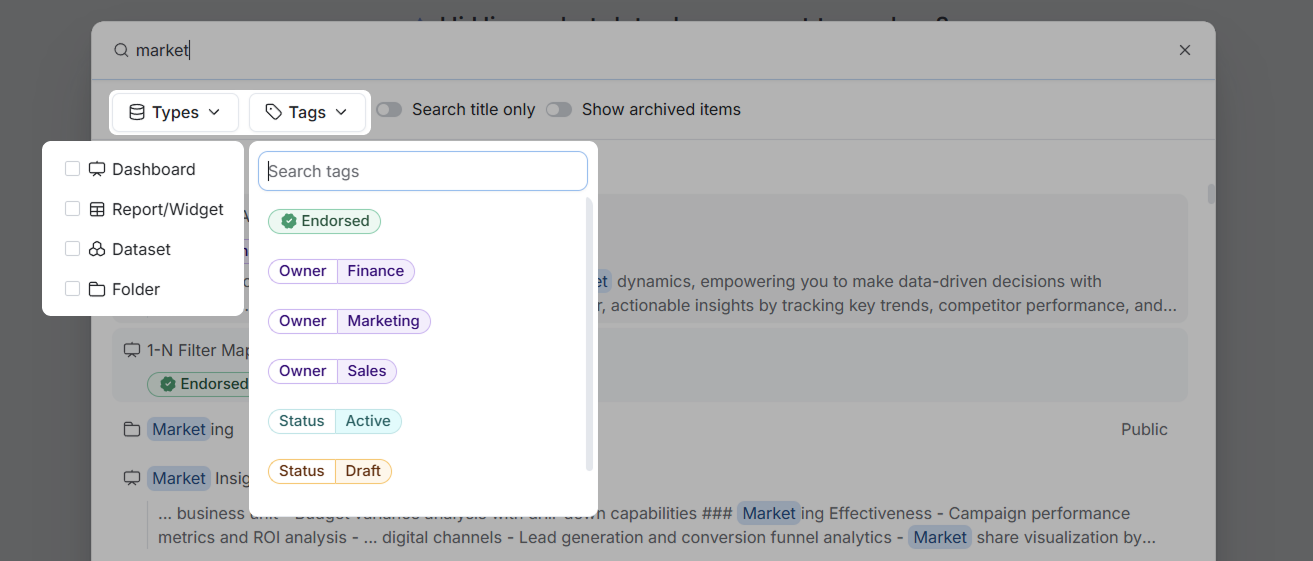Click the search magnifier icon
The width and height of the screenshot is (1313, 561).
tap(121, 50)
